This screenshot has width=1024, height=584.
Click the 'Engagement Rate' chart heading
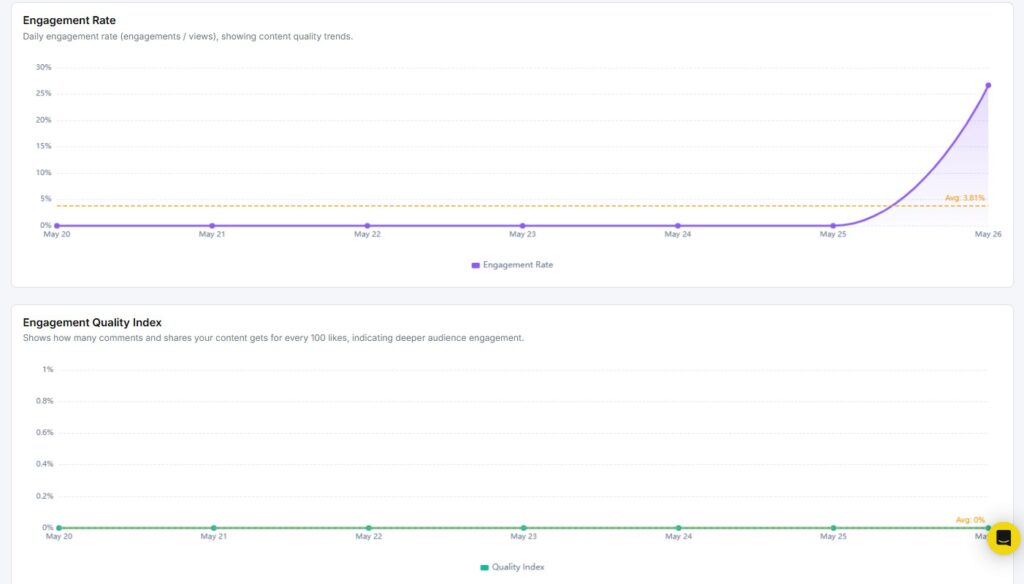tap(69, 20)
